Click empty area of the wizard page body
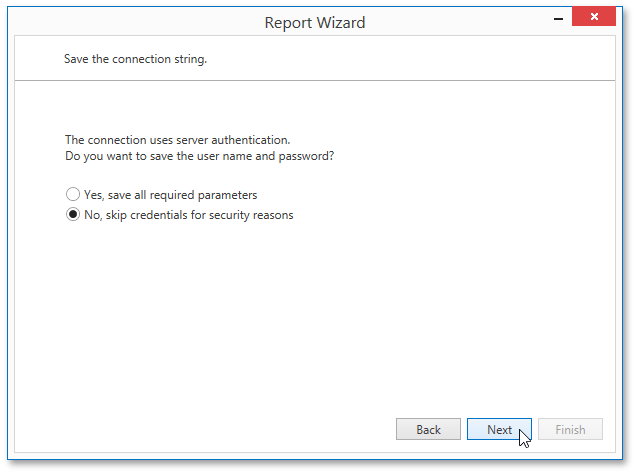Image resolution: width=636 pixels, height=474 pixels. pos(315,316)
